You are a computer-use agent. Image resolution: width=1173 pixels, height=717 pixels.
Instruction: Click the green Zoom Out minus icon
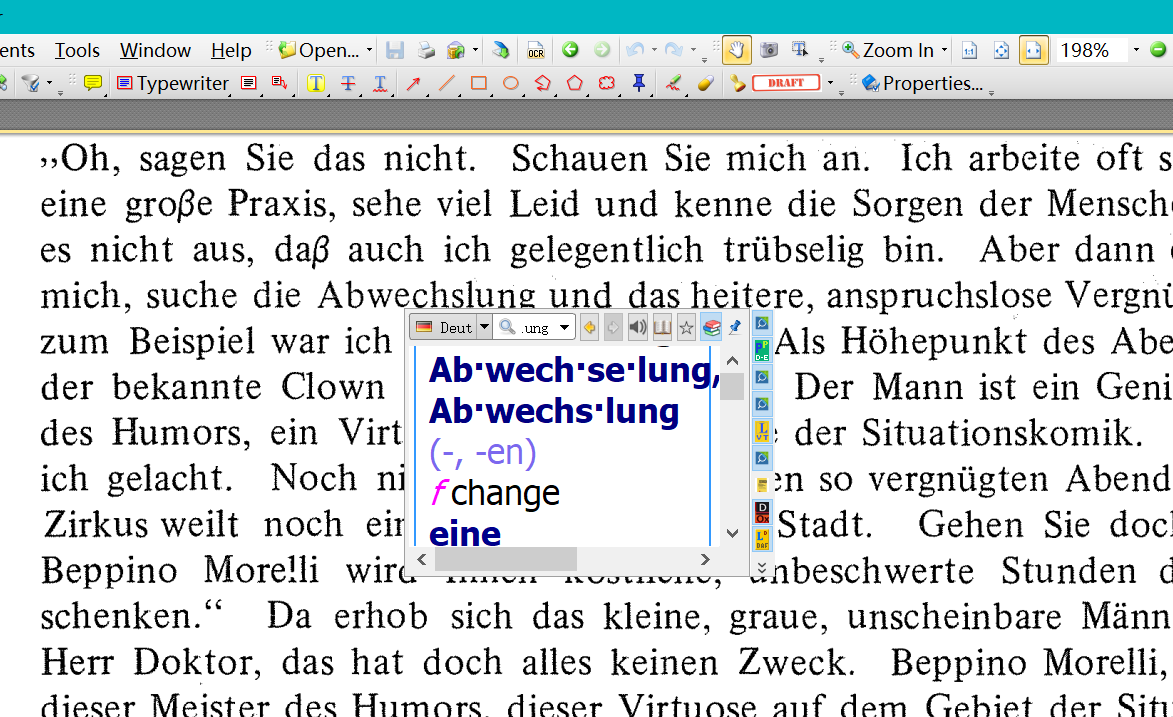click(1158, 50)
